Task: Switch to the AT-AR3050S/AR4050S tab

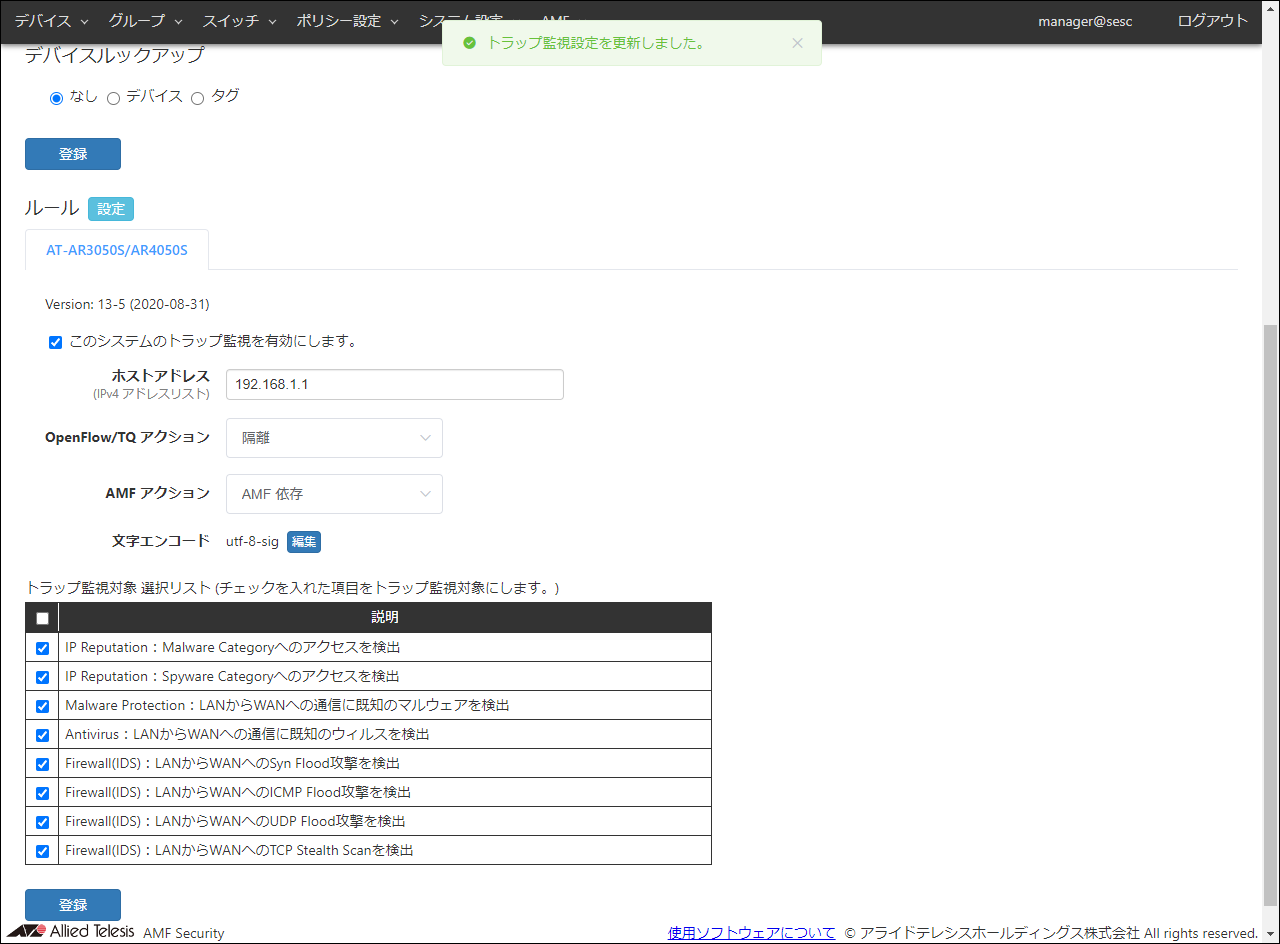Action: point(117,250)
